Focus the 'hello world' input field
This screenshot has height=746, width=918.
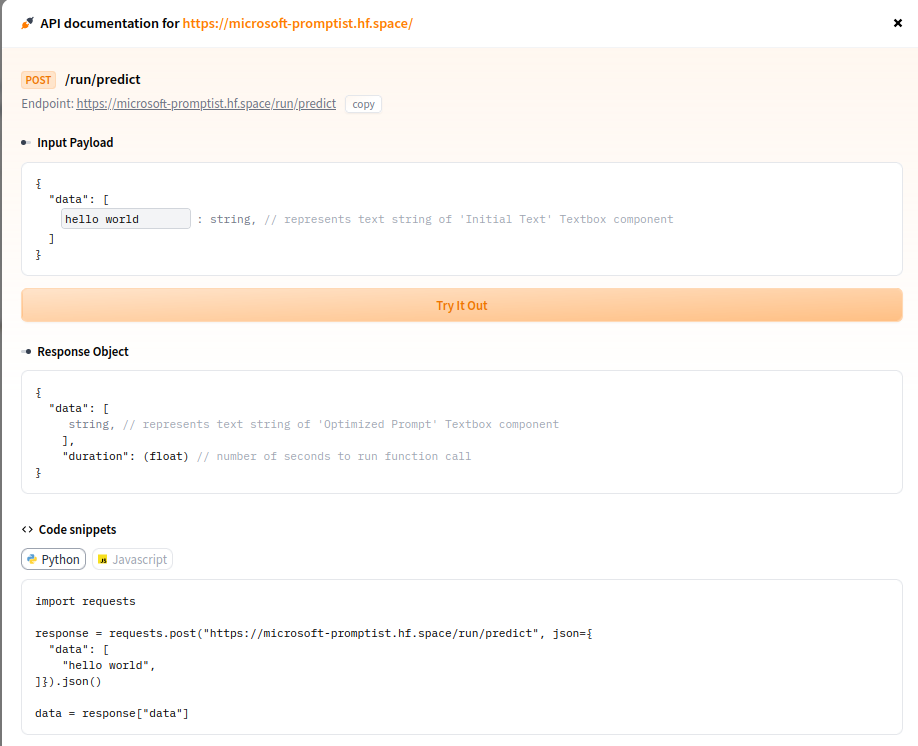pyautogui.click(x=125, y=219)
